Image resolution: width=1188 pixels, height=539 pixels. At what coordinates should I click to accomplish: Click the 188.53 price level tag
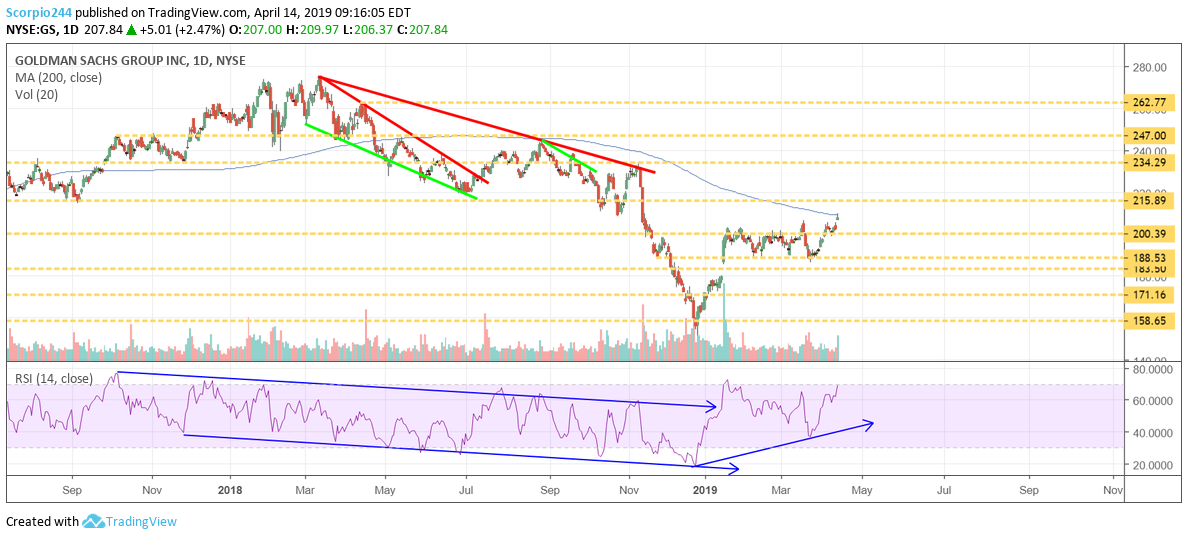1150,259
